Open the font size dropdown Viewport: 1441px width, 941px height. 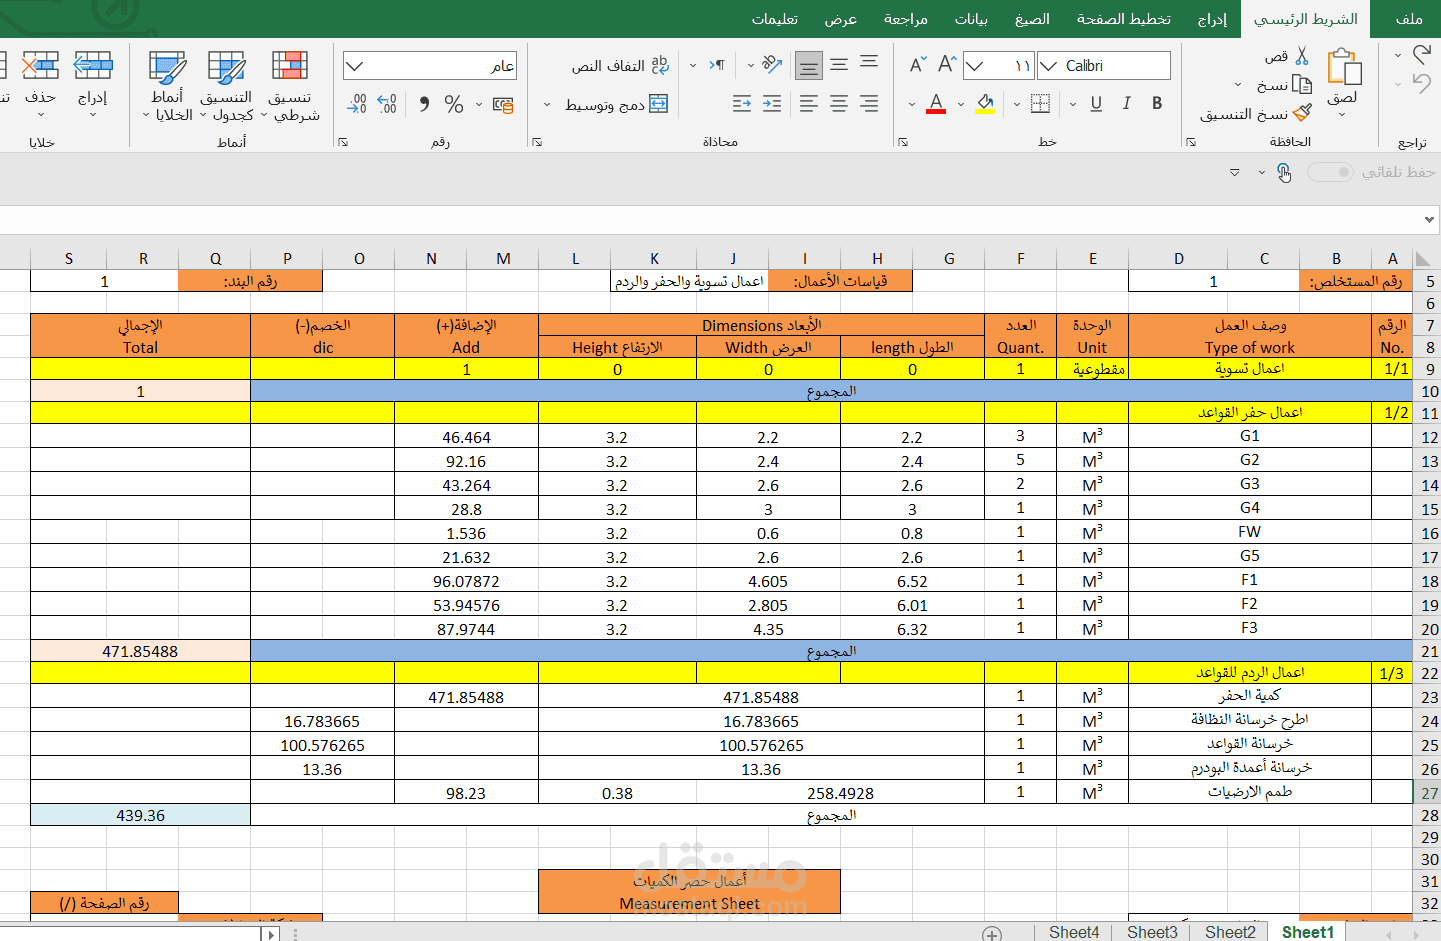pyautogui.click(x=974, y=66)
